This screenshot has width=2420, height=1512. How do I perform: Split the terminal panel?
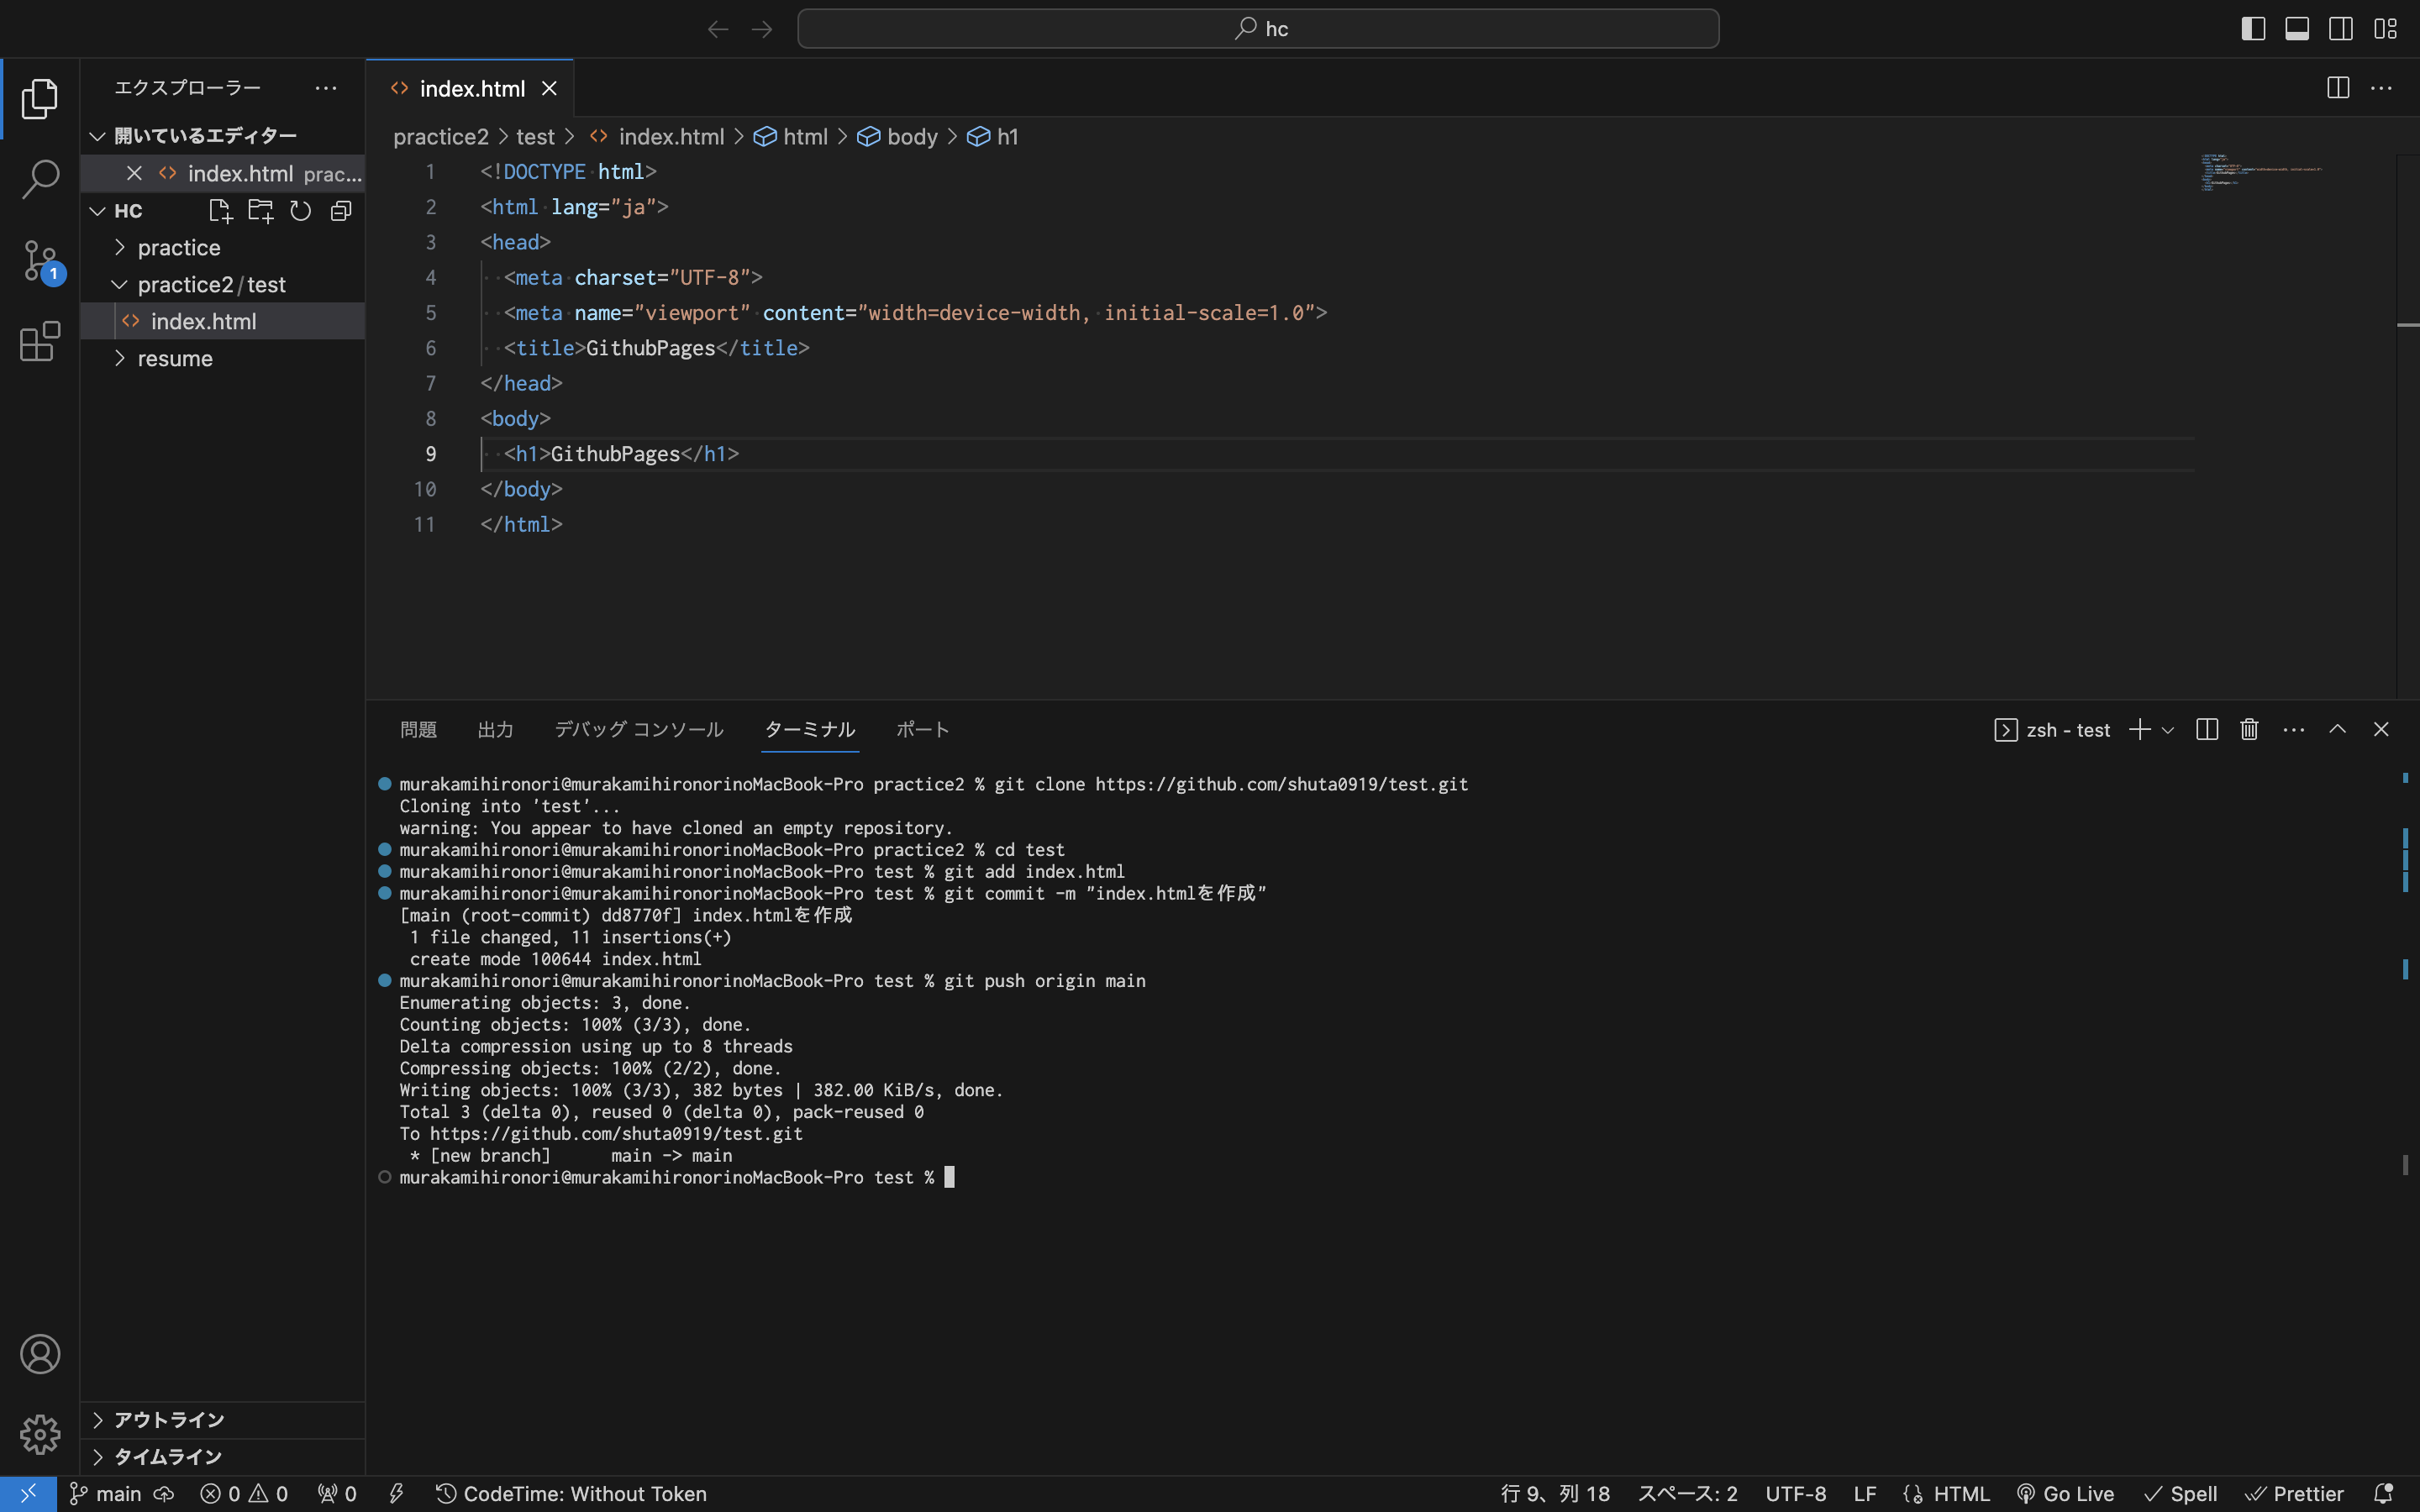(2207, 730)
